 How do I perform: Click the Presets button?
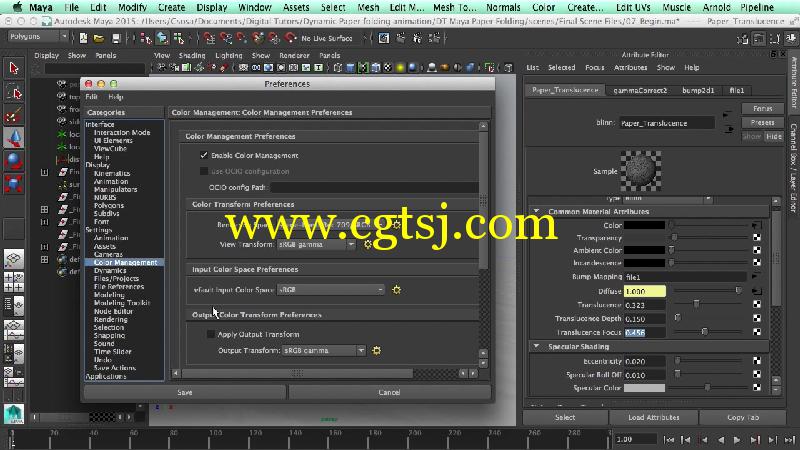coord(762,122)
